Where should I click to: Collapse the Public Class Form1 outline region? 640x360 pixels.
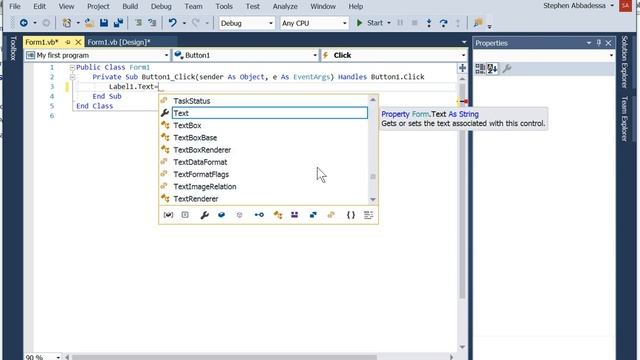point(72,67)
